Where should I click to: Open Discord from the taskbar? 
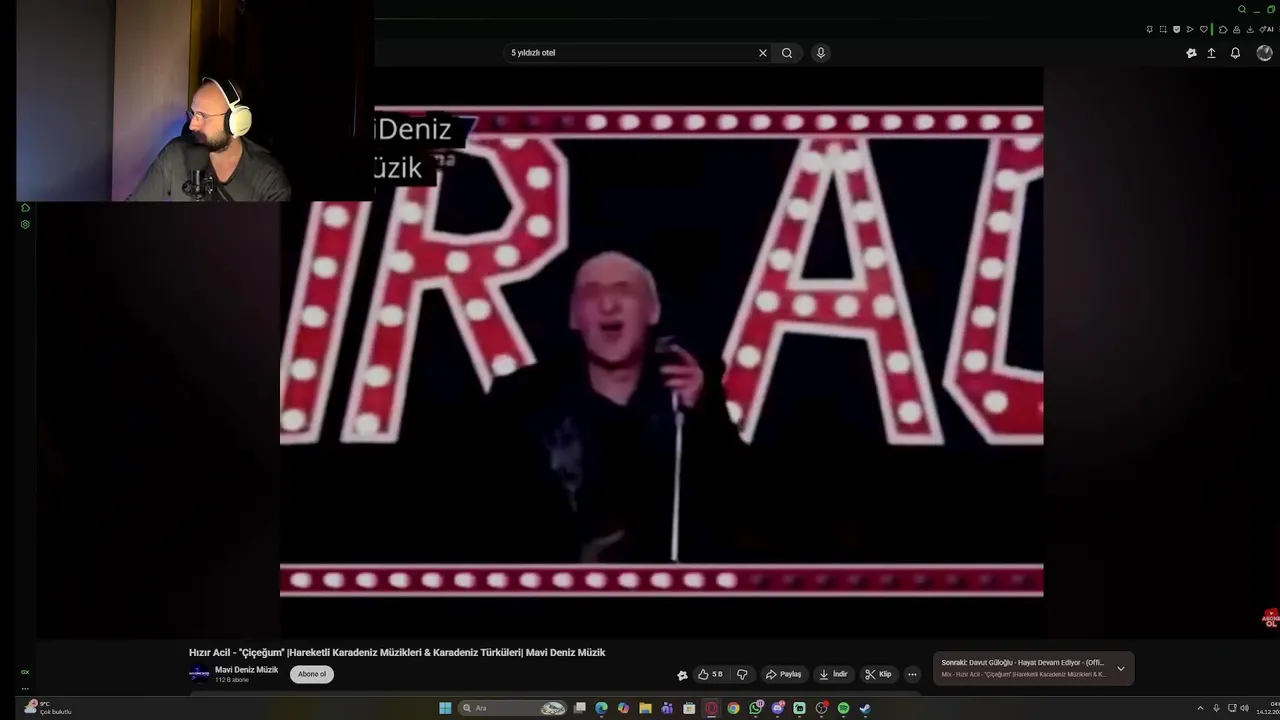point(777,708)
